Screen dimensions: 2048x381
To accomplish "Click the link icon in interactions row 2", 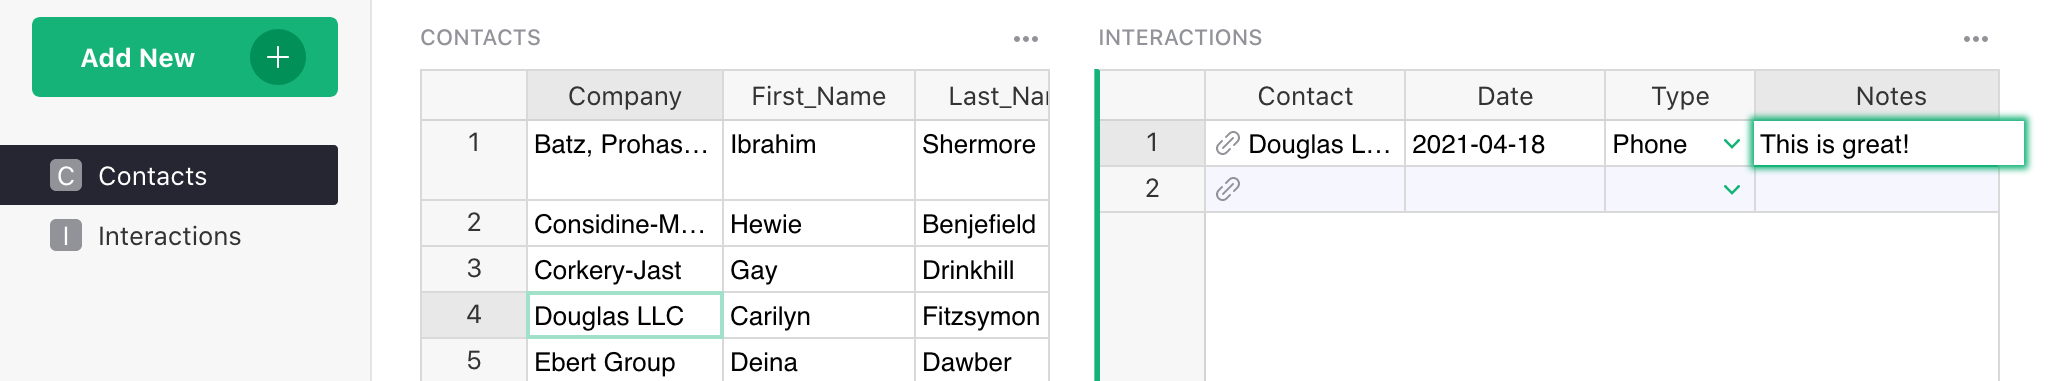I will (1228, 189).
